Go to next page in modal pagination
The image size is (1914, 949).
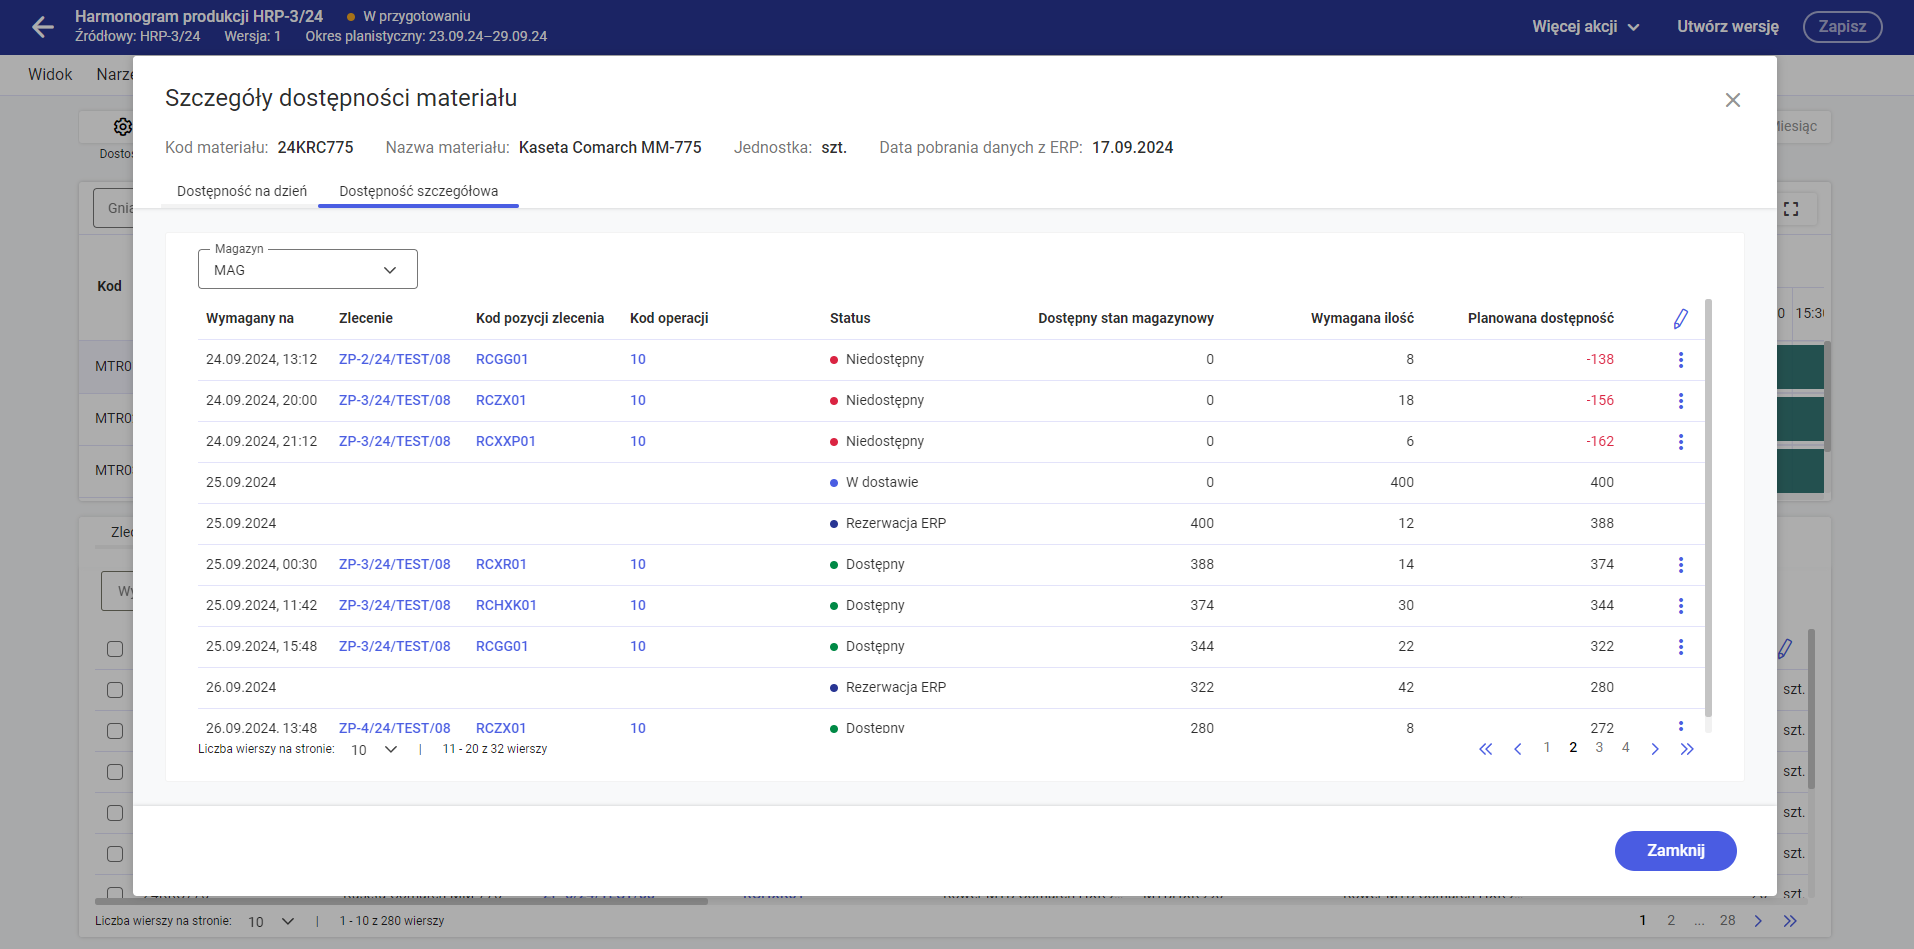tap(1655, 749)
